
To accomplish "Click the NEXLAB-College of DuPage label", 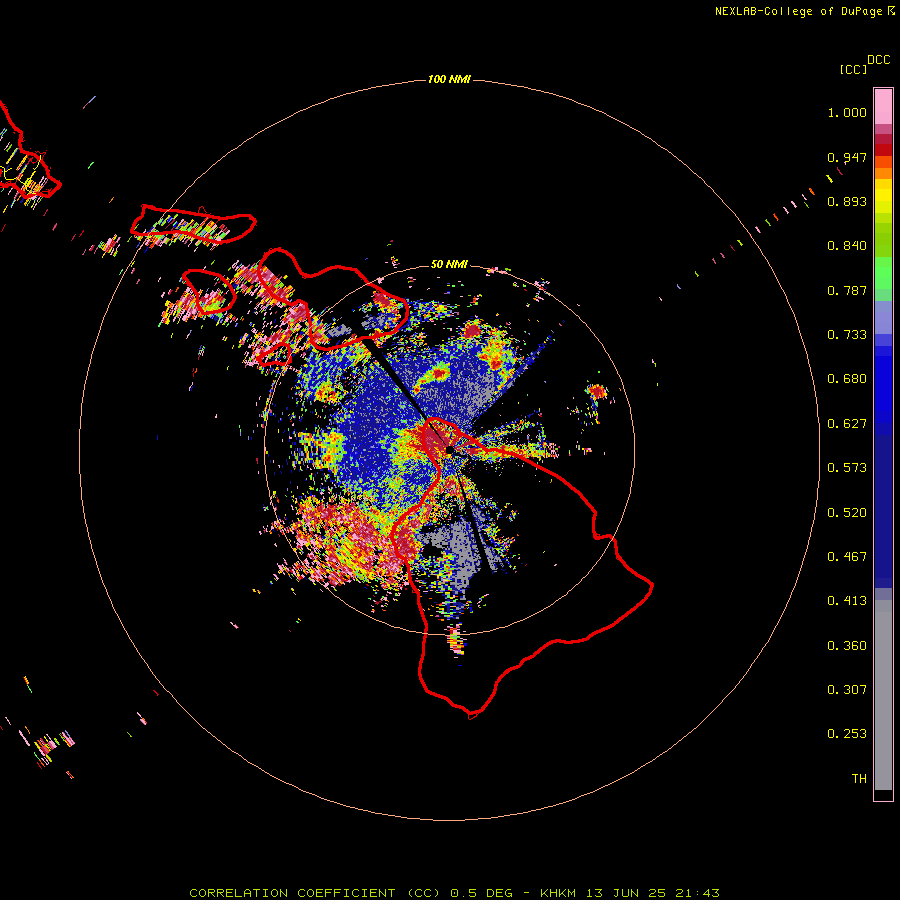I will click(x=799, y=11).
